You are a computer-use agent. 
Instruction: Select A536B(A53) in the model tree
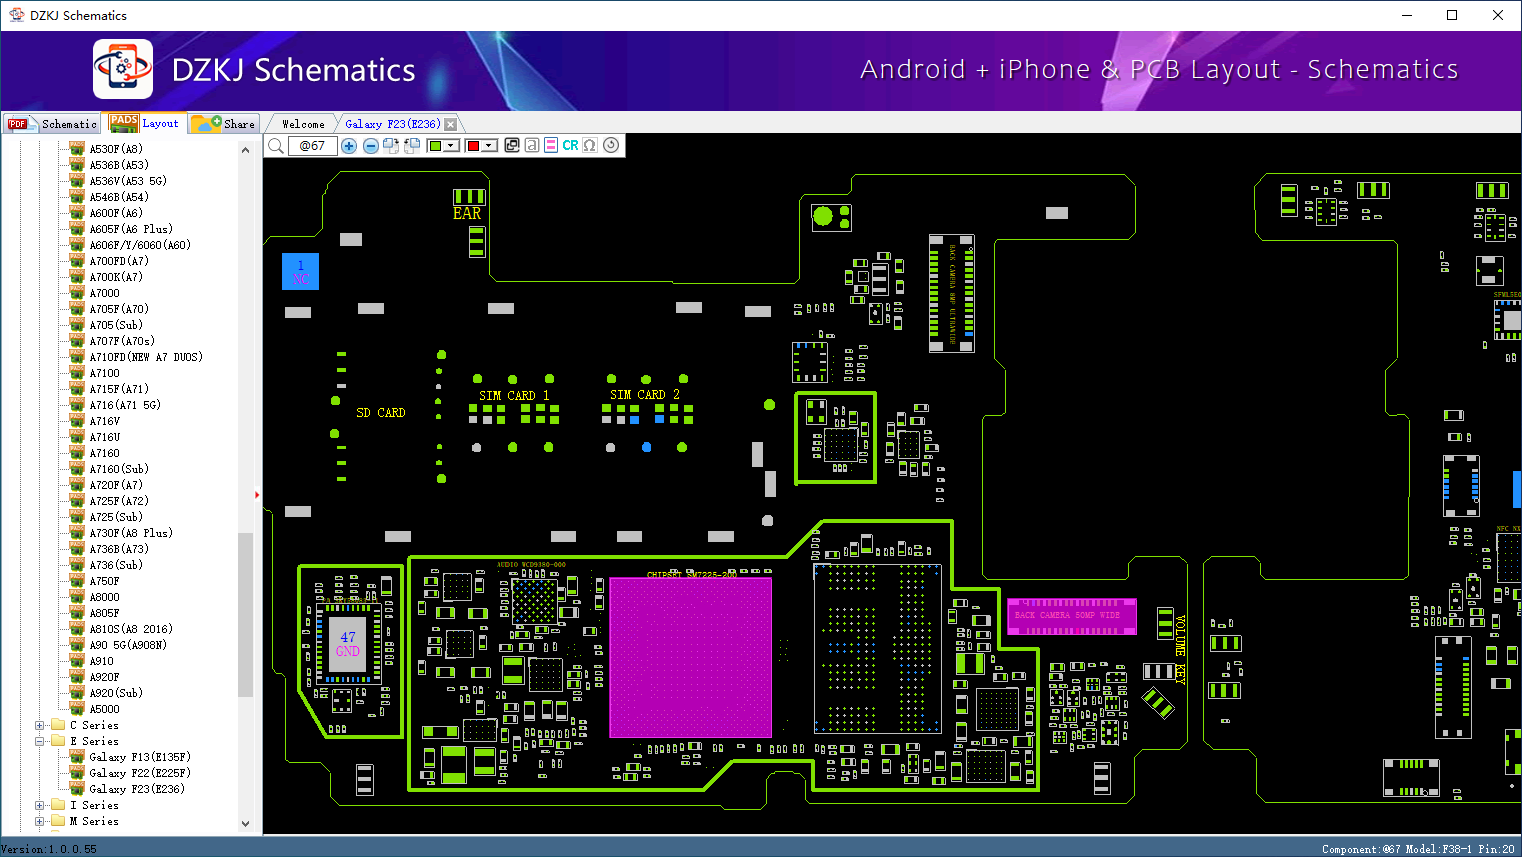tap(119, 165)
